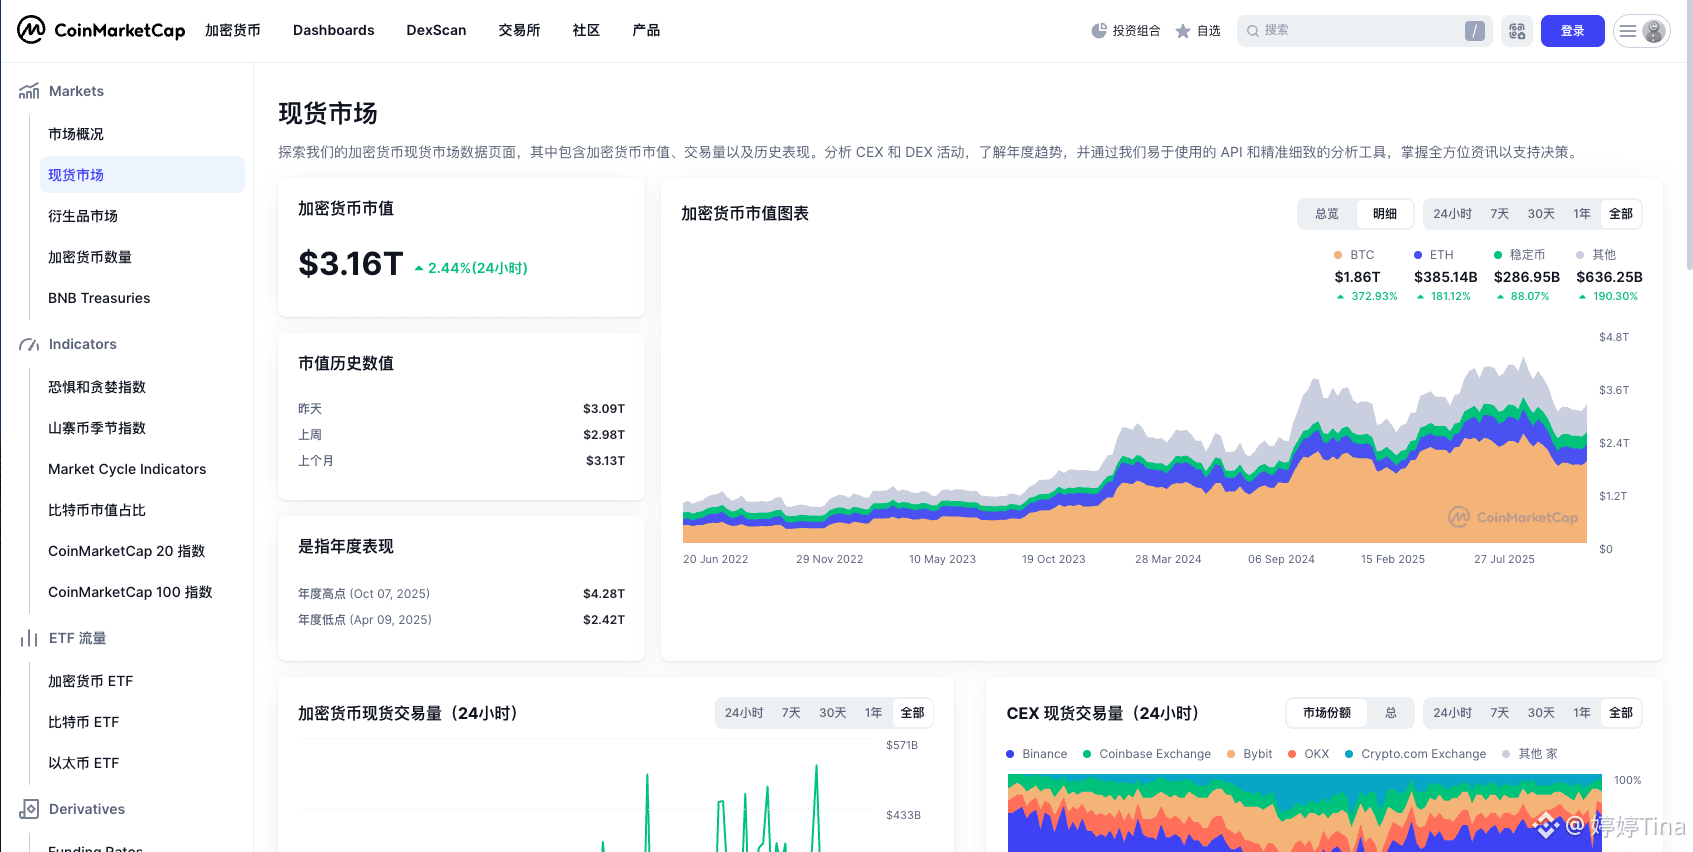This screenshot has width=1693, height=852.
Task: Switch CEX chart to 市场份额 view
Action: point(1327,713)
